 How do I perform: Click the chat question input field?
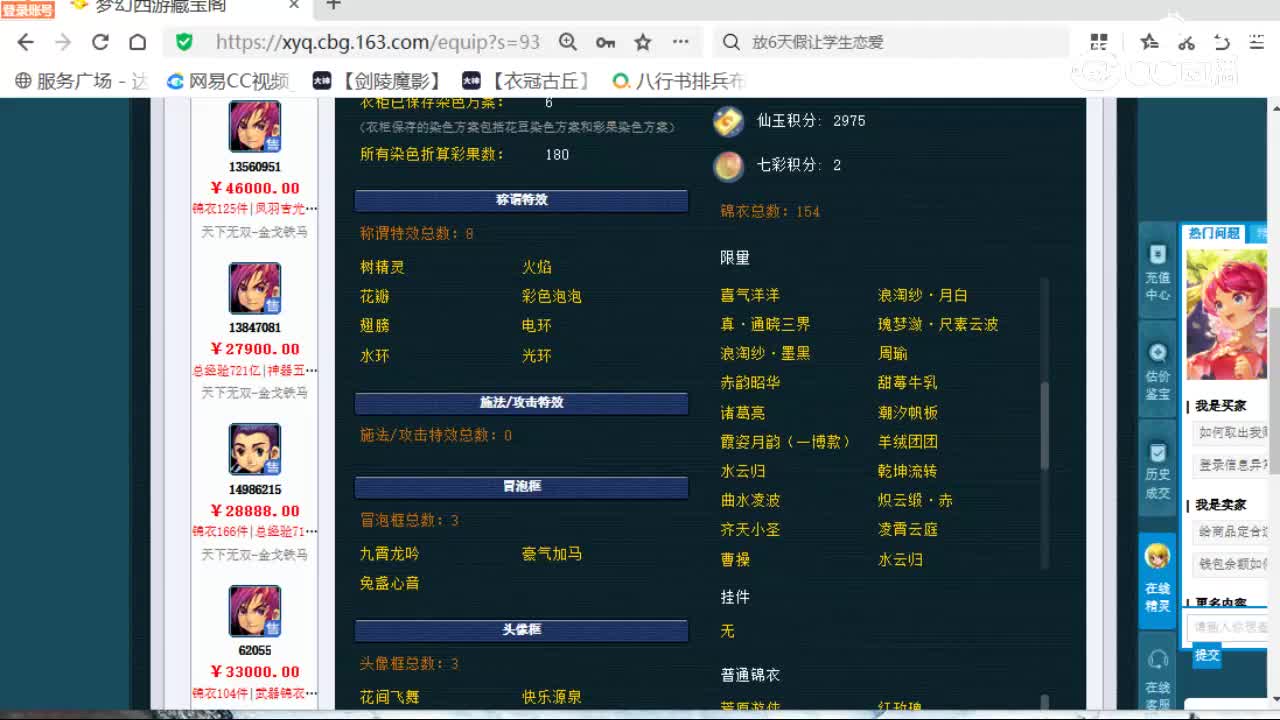[1229, 627]
